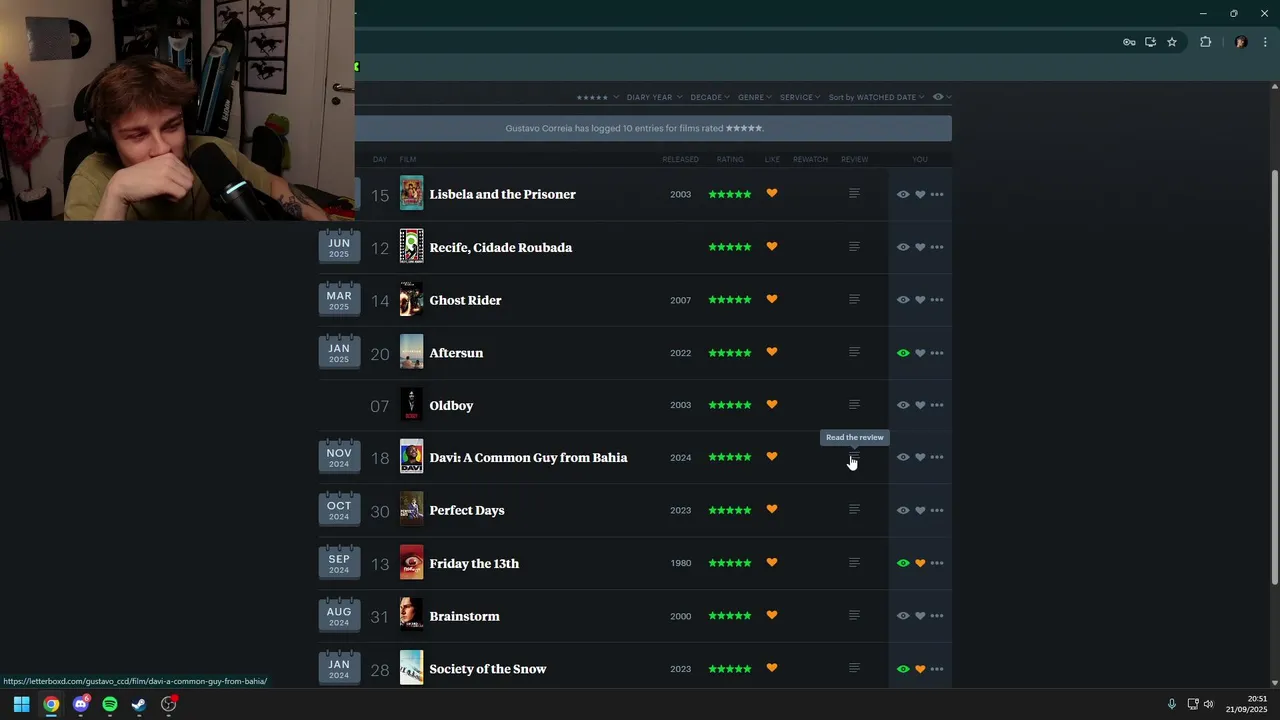Screen dimensions: 1280x720
Task: Open GENRE filter dropdown
Action: pos(755,97)
